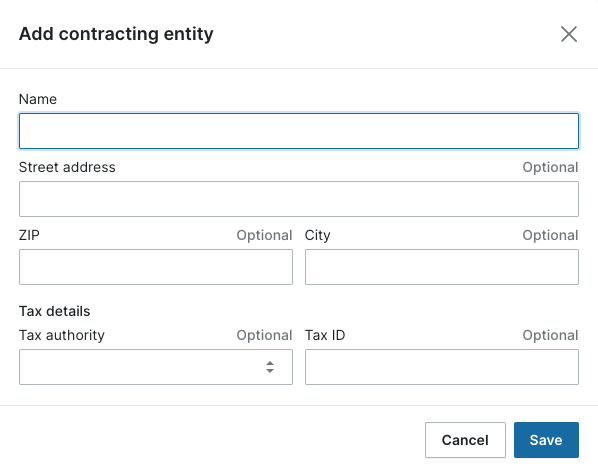Click the Street address label
The height and width of the screenshot is (473, 598).
(x=67, y=167)
